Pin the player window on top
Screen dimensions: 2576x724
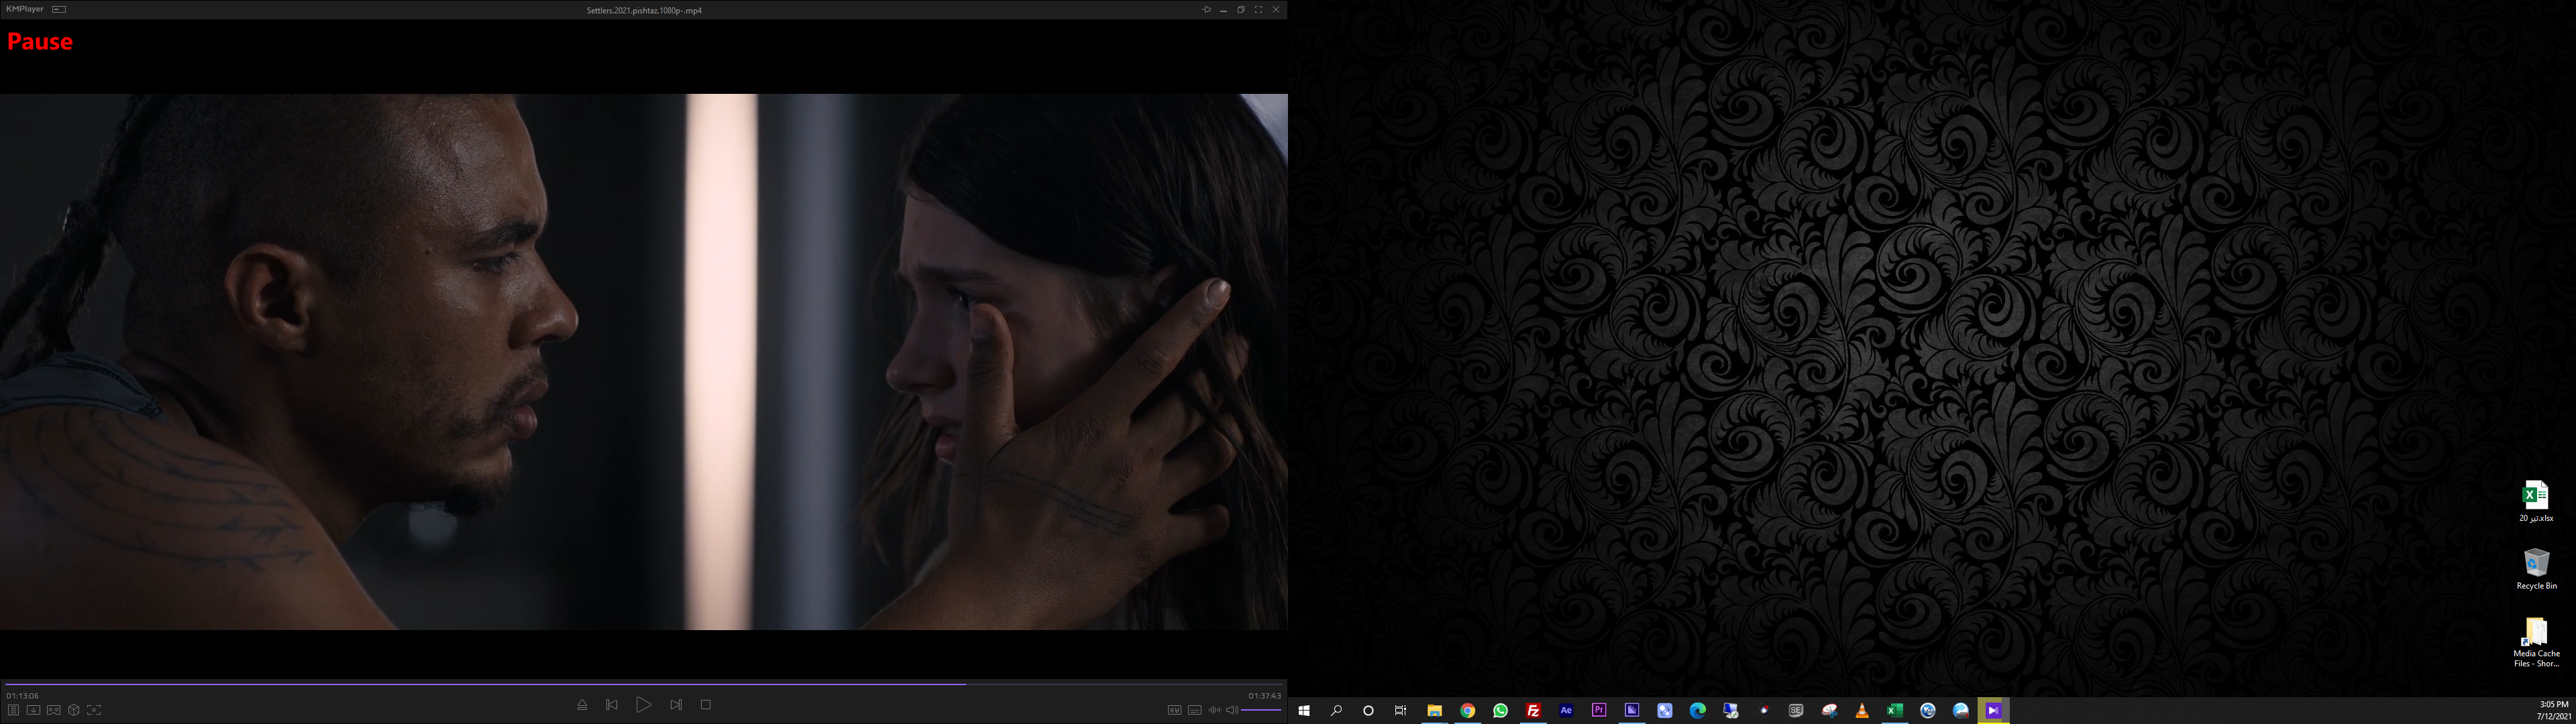tap(1206, 10)
